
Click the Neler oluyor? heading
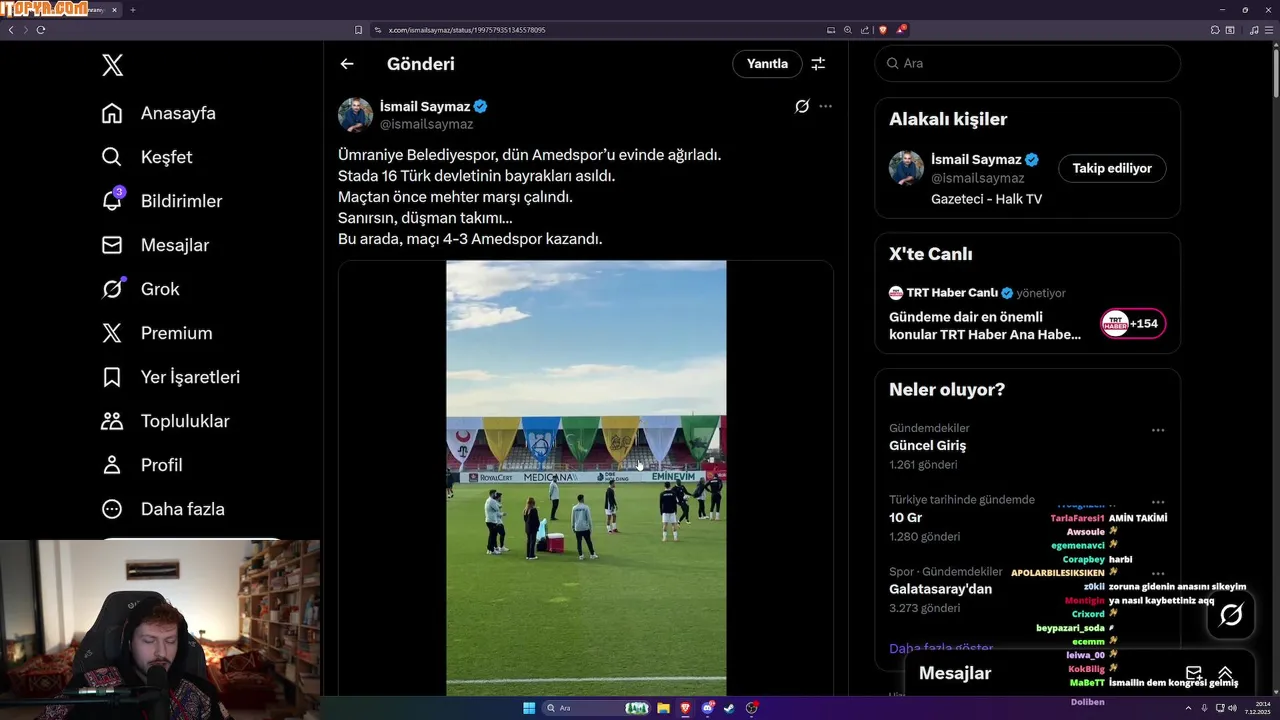pos(947,389)
